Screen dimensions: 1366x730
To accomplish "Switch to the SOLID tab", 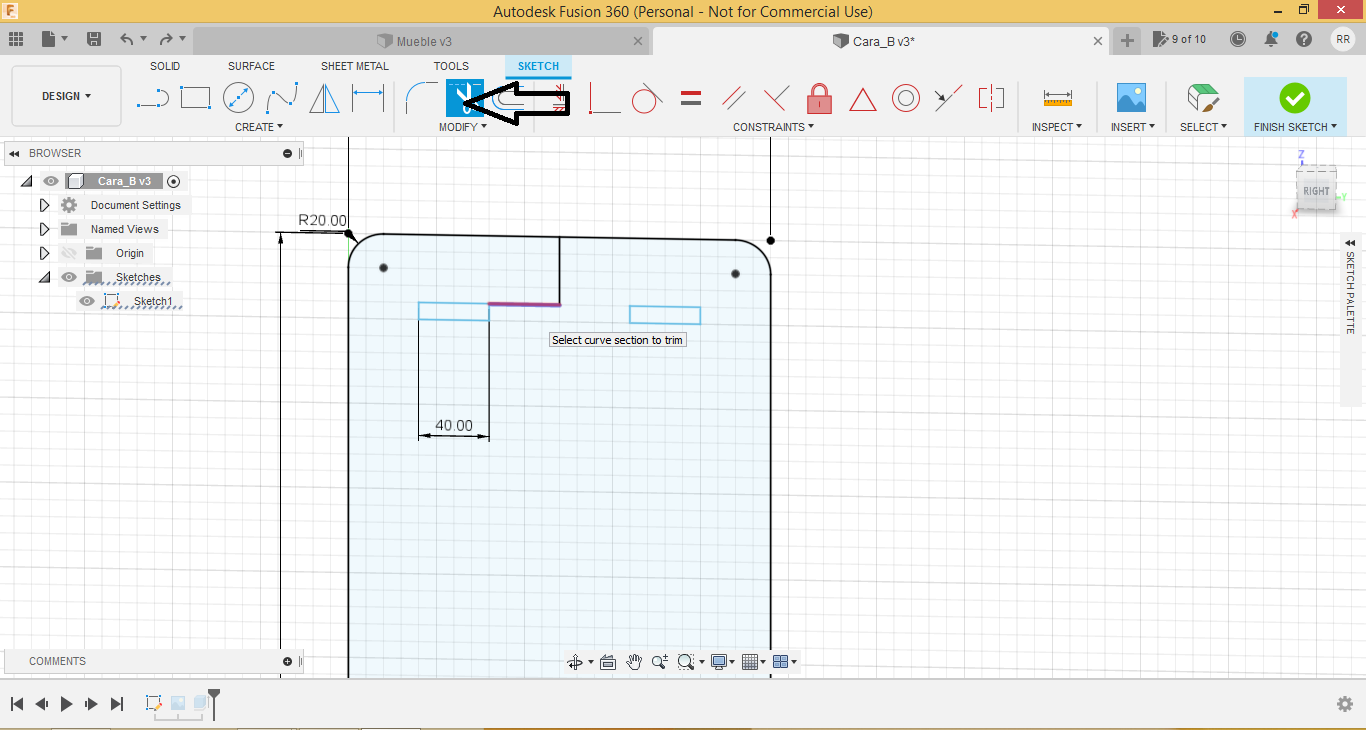I will point(165,66).
